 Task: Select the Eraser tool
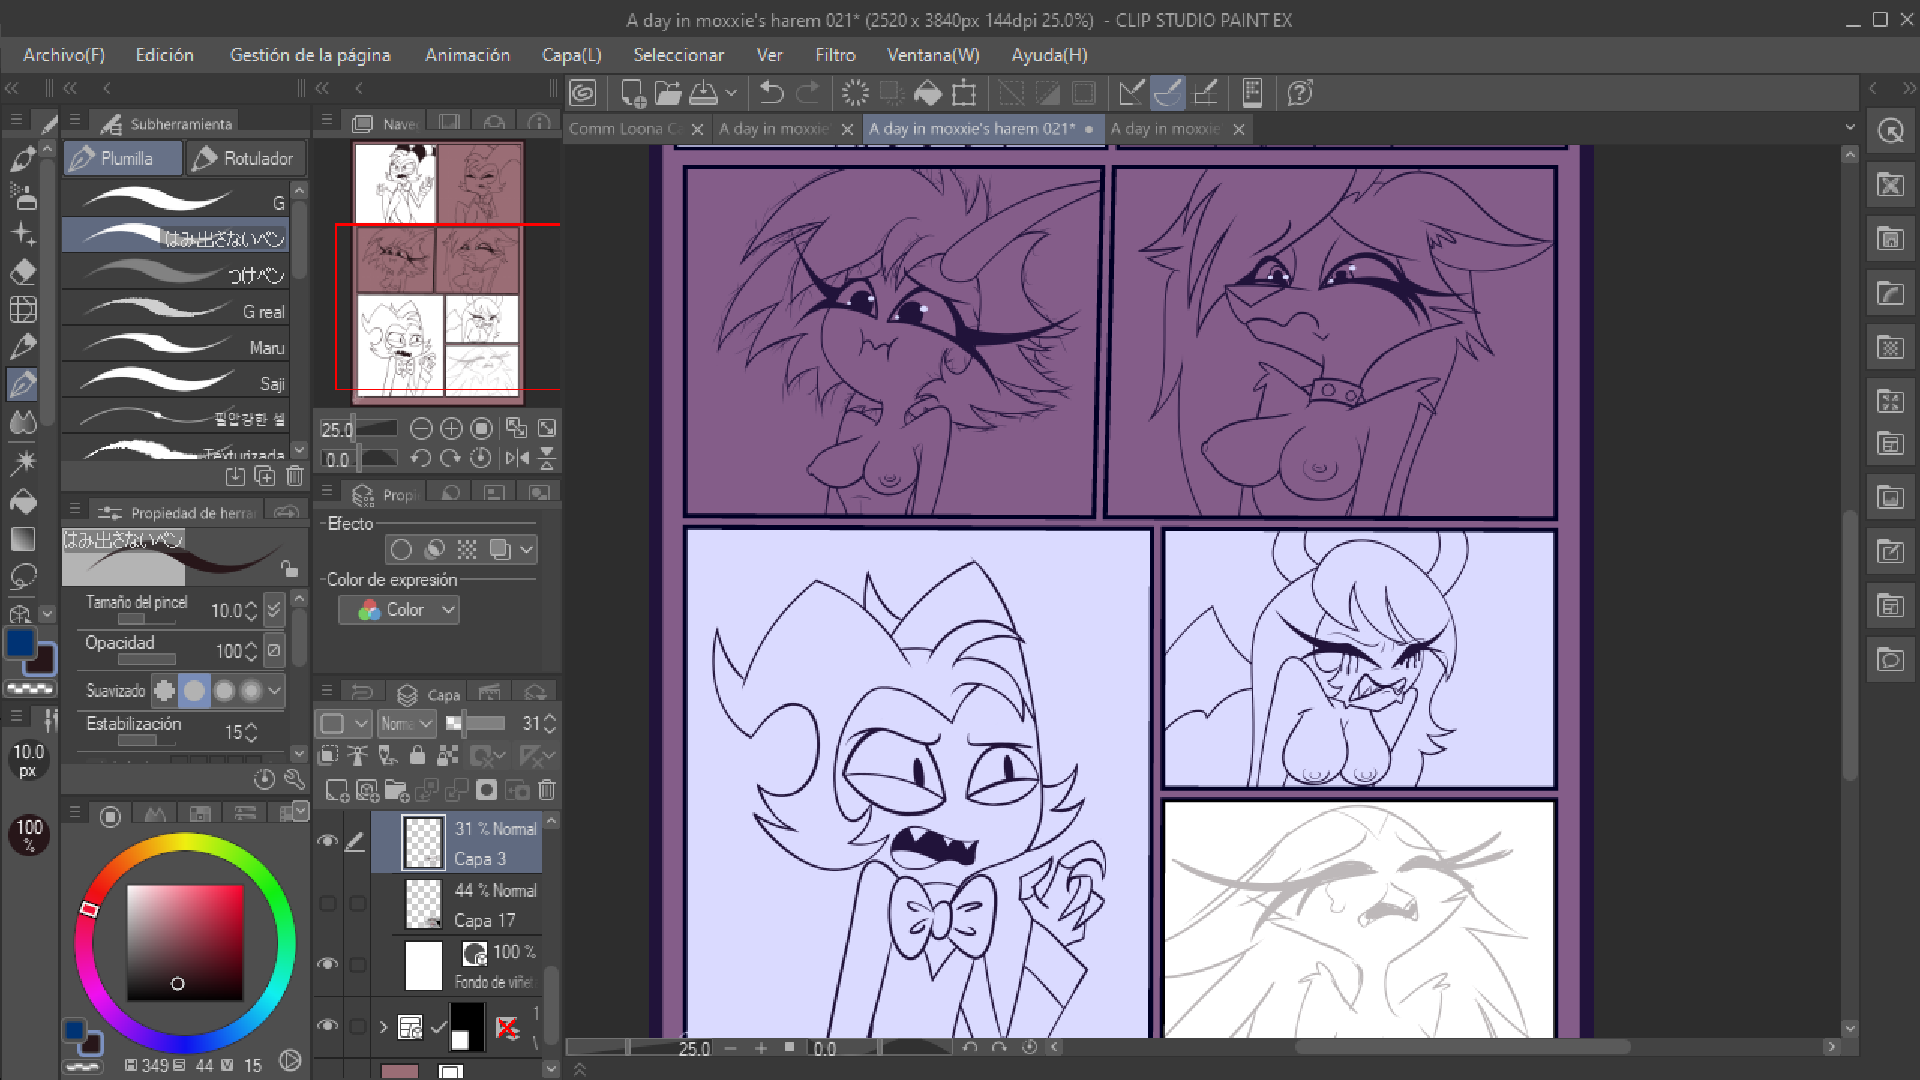23,271
